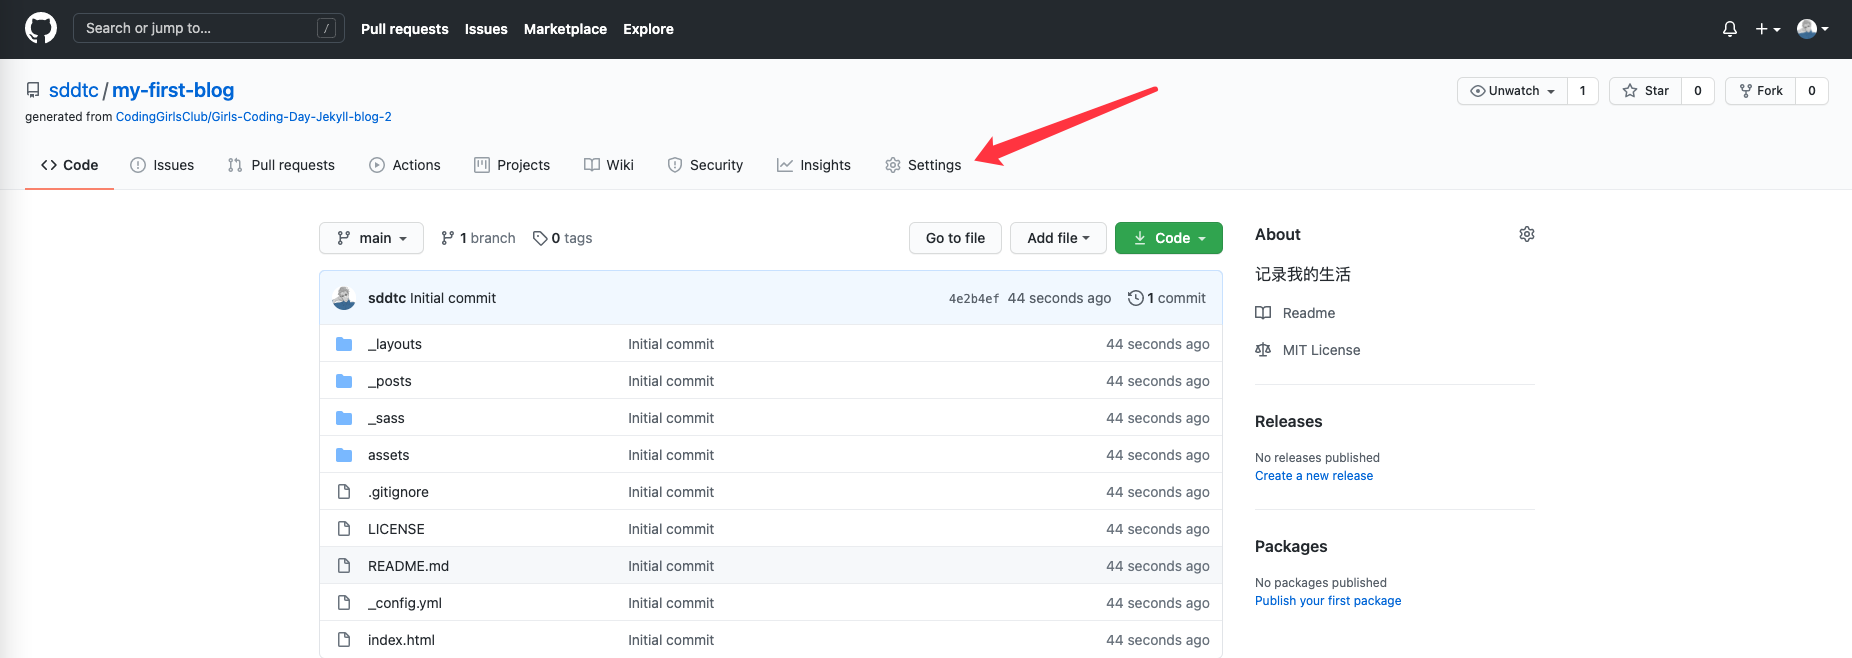Switch to the Projects tab
Viewport: 1852px width, 658px height.
pos(512,165)
